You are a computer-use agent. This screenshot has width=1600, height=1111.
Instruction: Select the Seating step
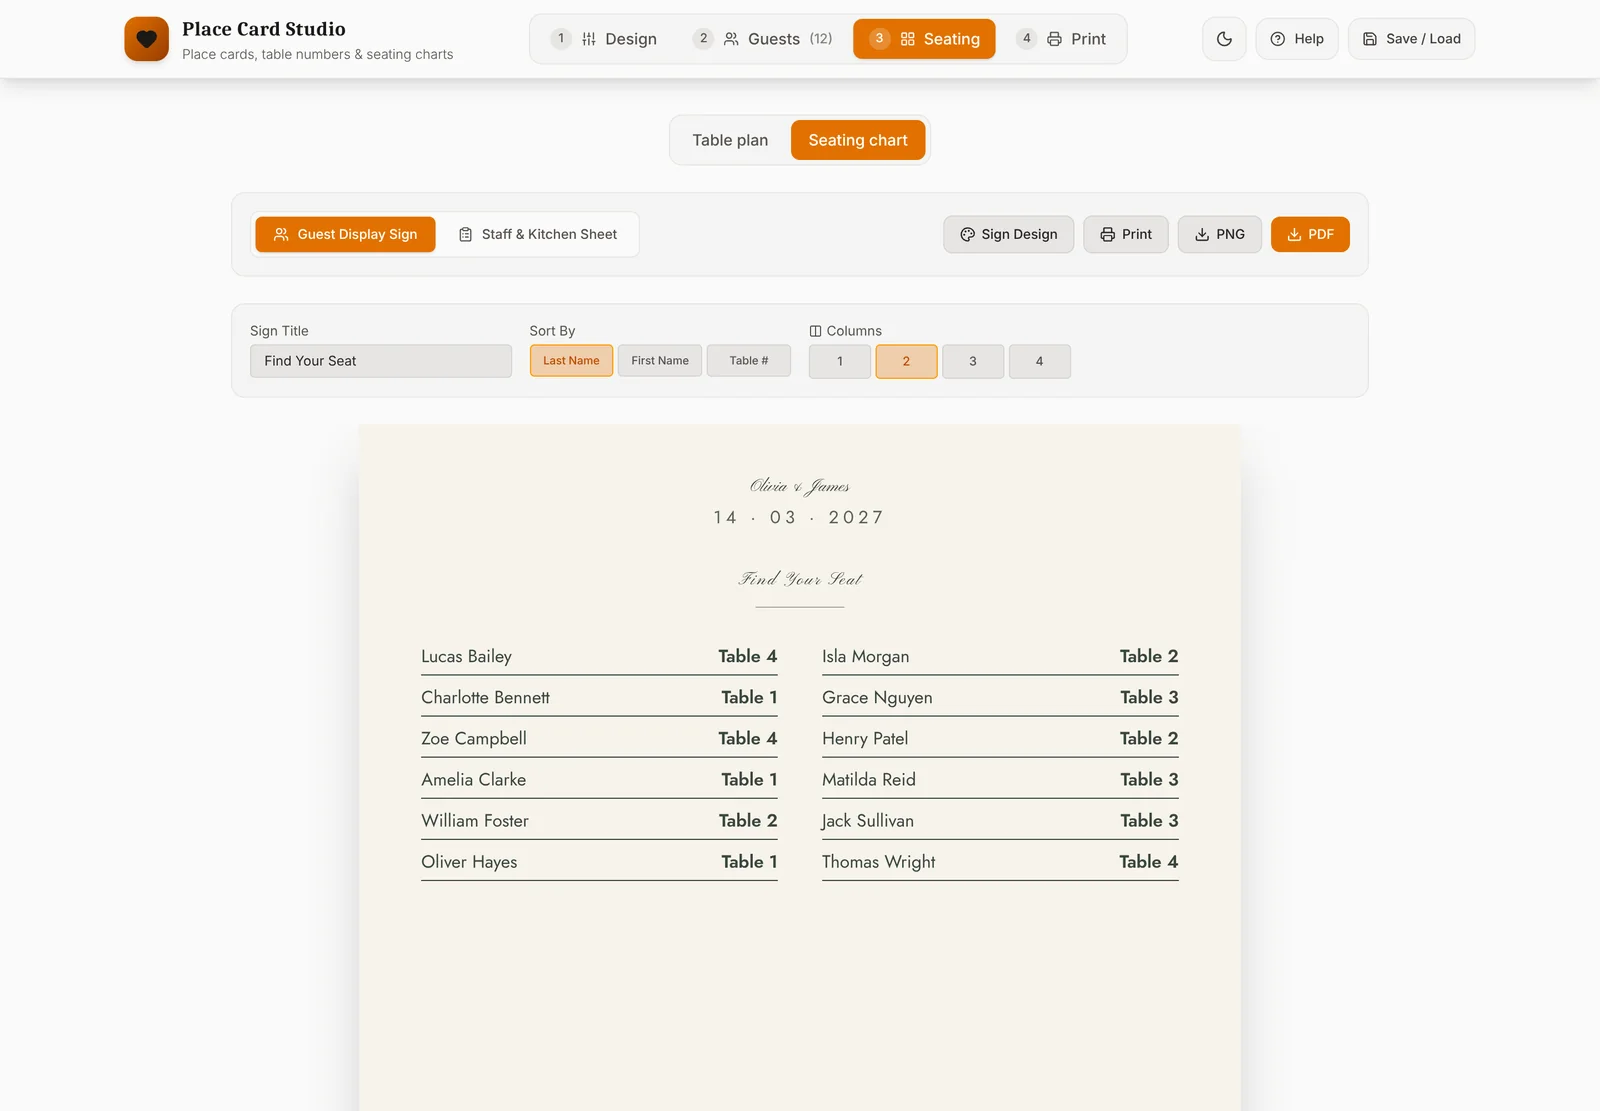(924, 39)
